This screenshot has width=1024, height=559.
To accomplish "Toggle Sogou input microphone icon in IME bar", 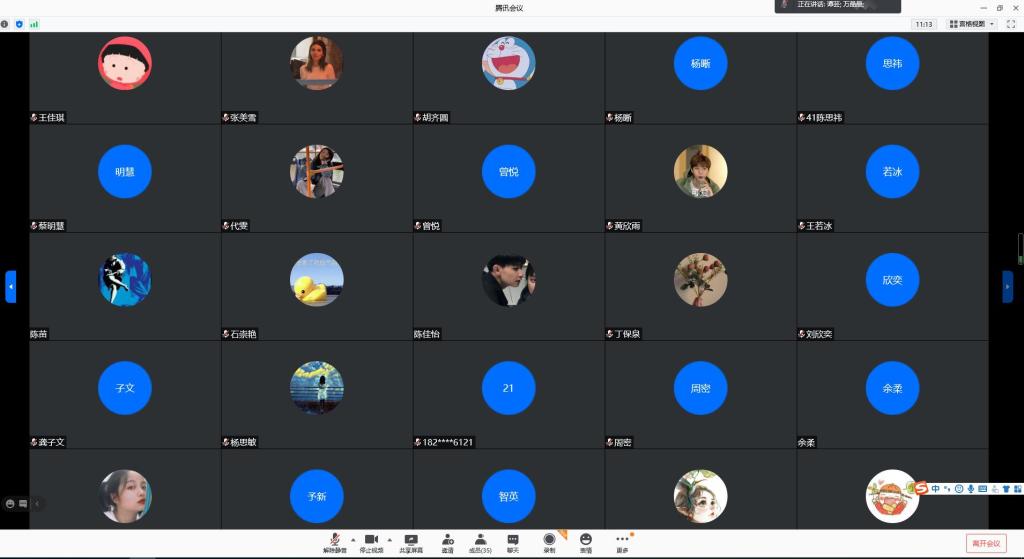I will [x=970, y=489].
